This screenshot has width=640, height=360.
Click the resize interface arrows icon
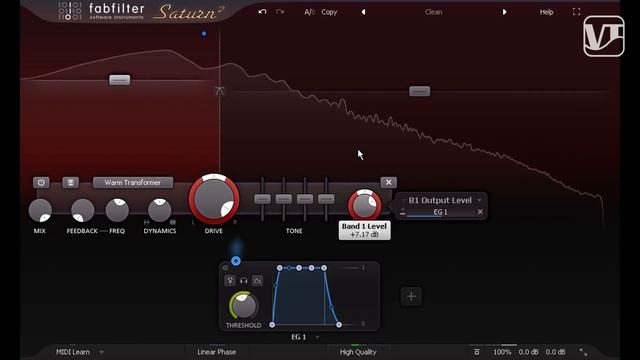click(583, 352)
